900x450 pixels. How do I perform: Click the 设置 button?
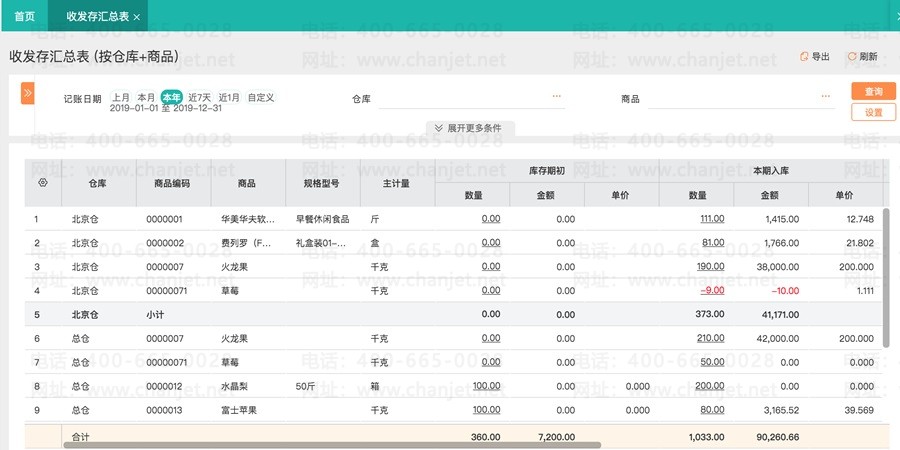[873, 112]
